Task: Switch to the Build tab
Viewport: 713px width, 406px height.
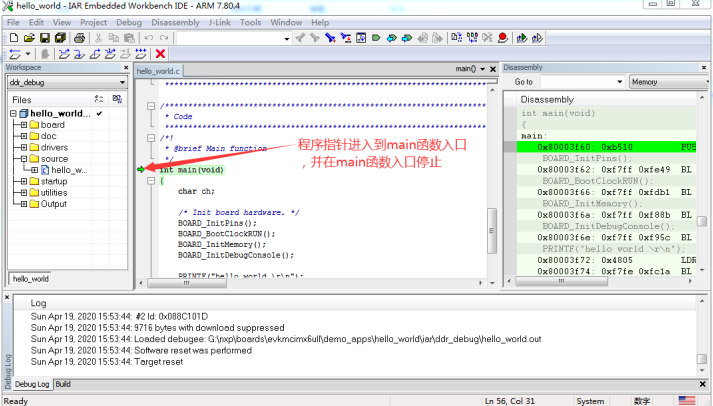Action: [63, 384]
